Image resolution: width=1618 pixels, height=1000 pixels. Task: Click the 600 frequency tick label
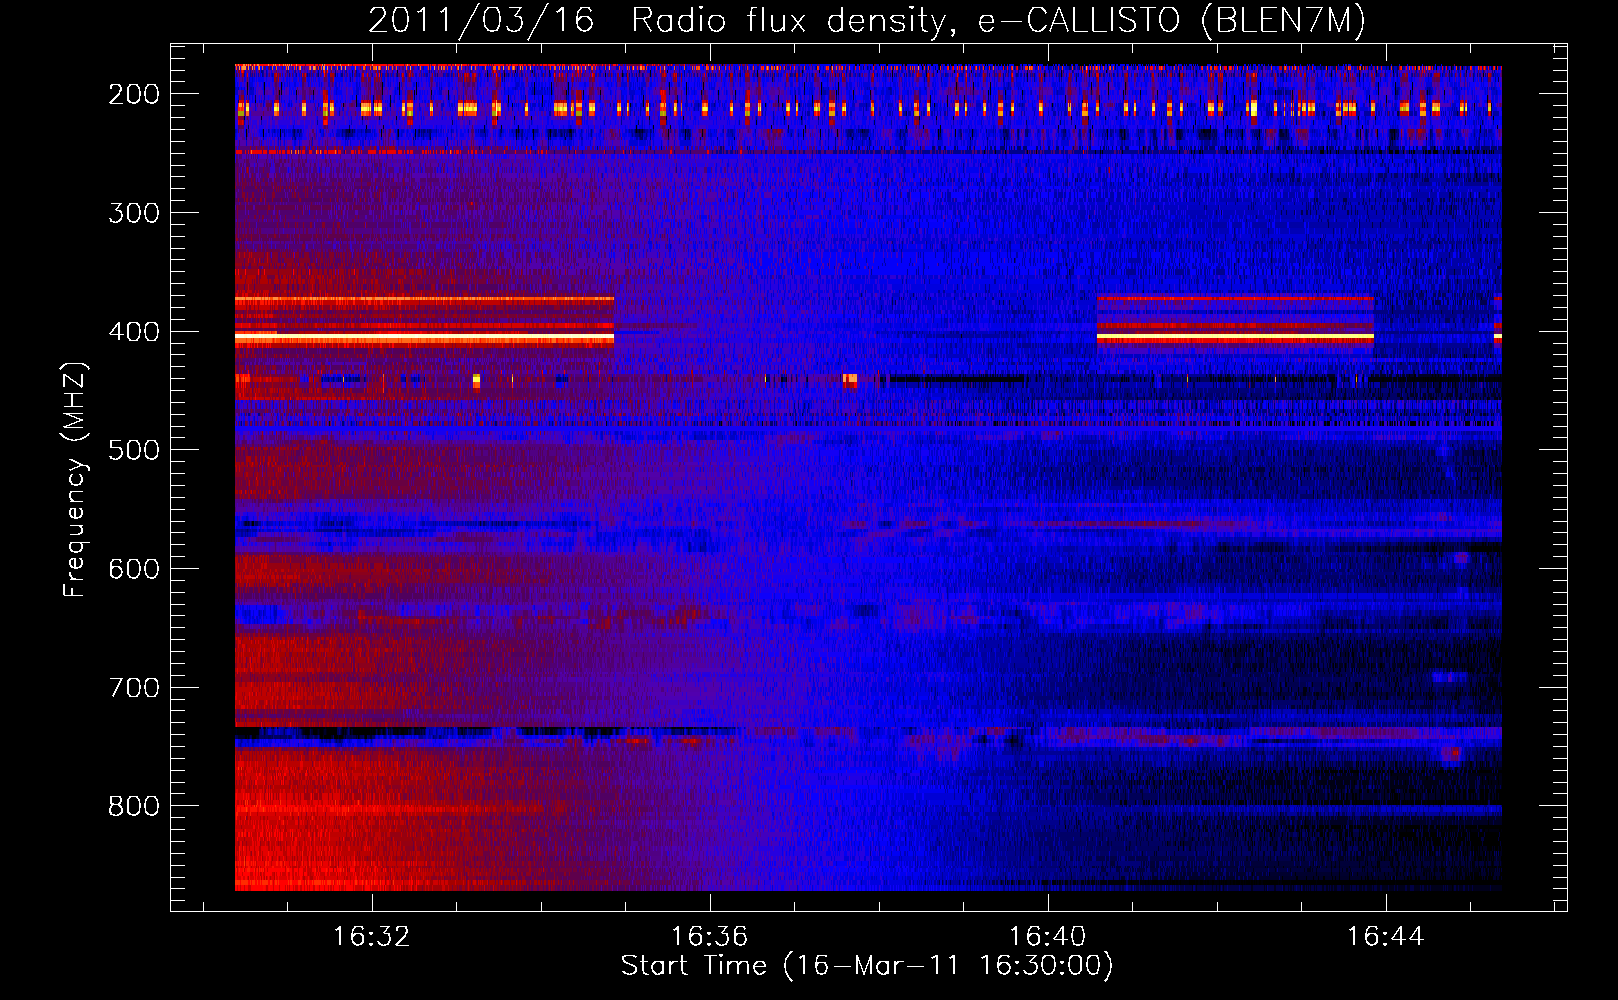coord(134,569)
